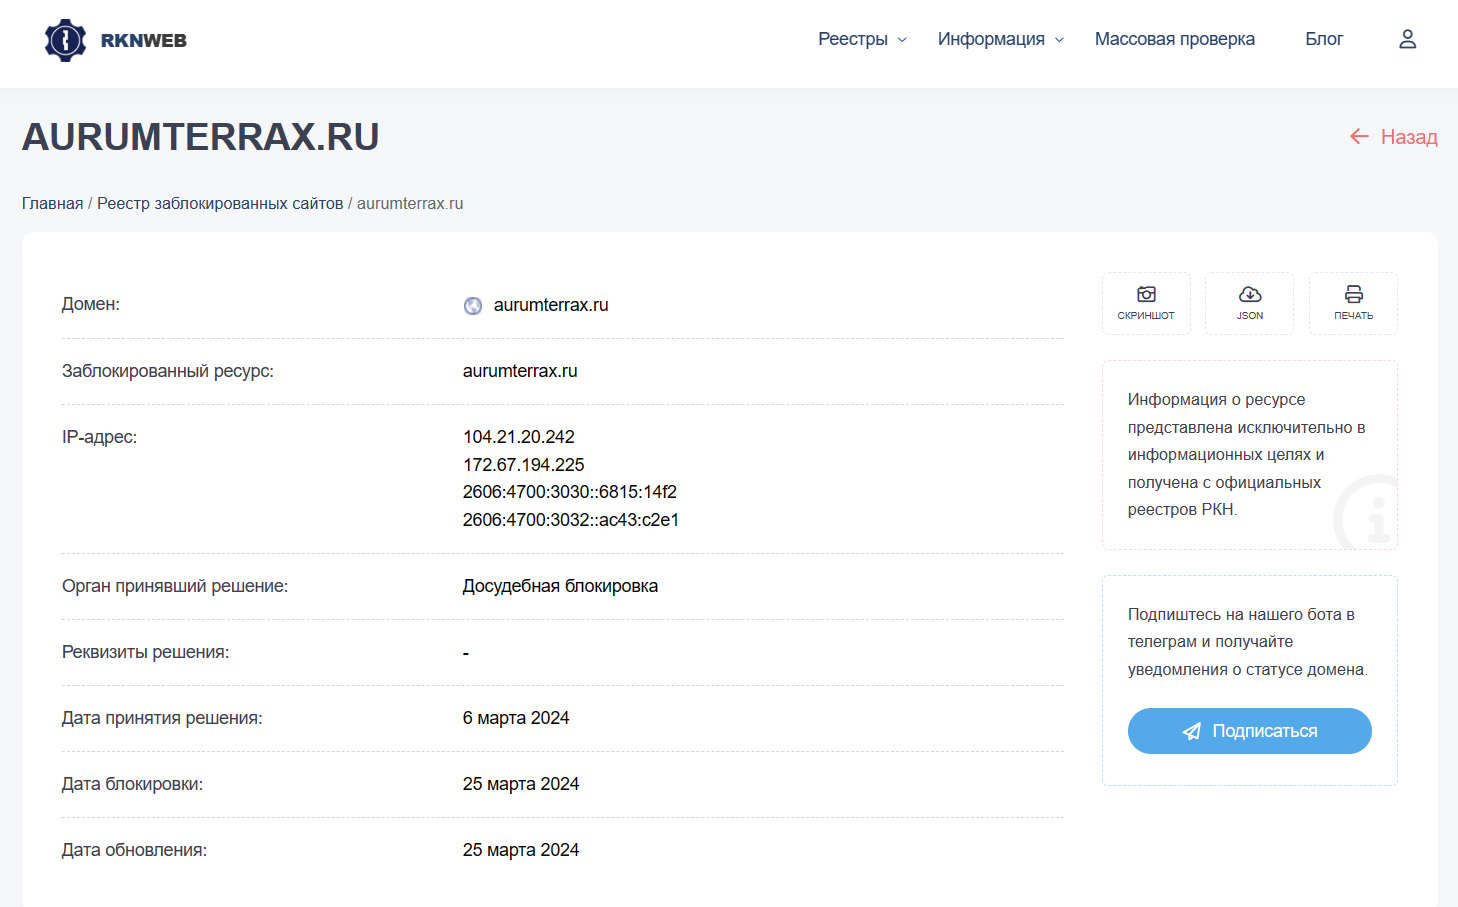Click aurumterrax.ru in Заблокированный ресурс row
Image resolution: width=1458 pixels, height=907 pixels.
[x=520, y=371]
